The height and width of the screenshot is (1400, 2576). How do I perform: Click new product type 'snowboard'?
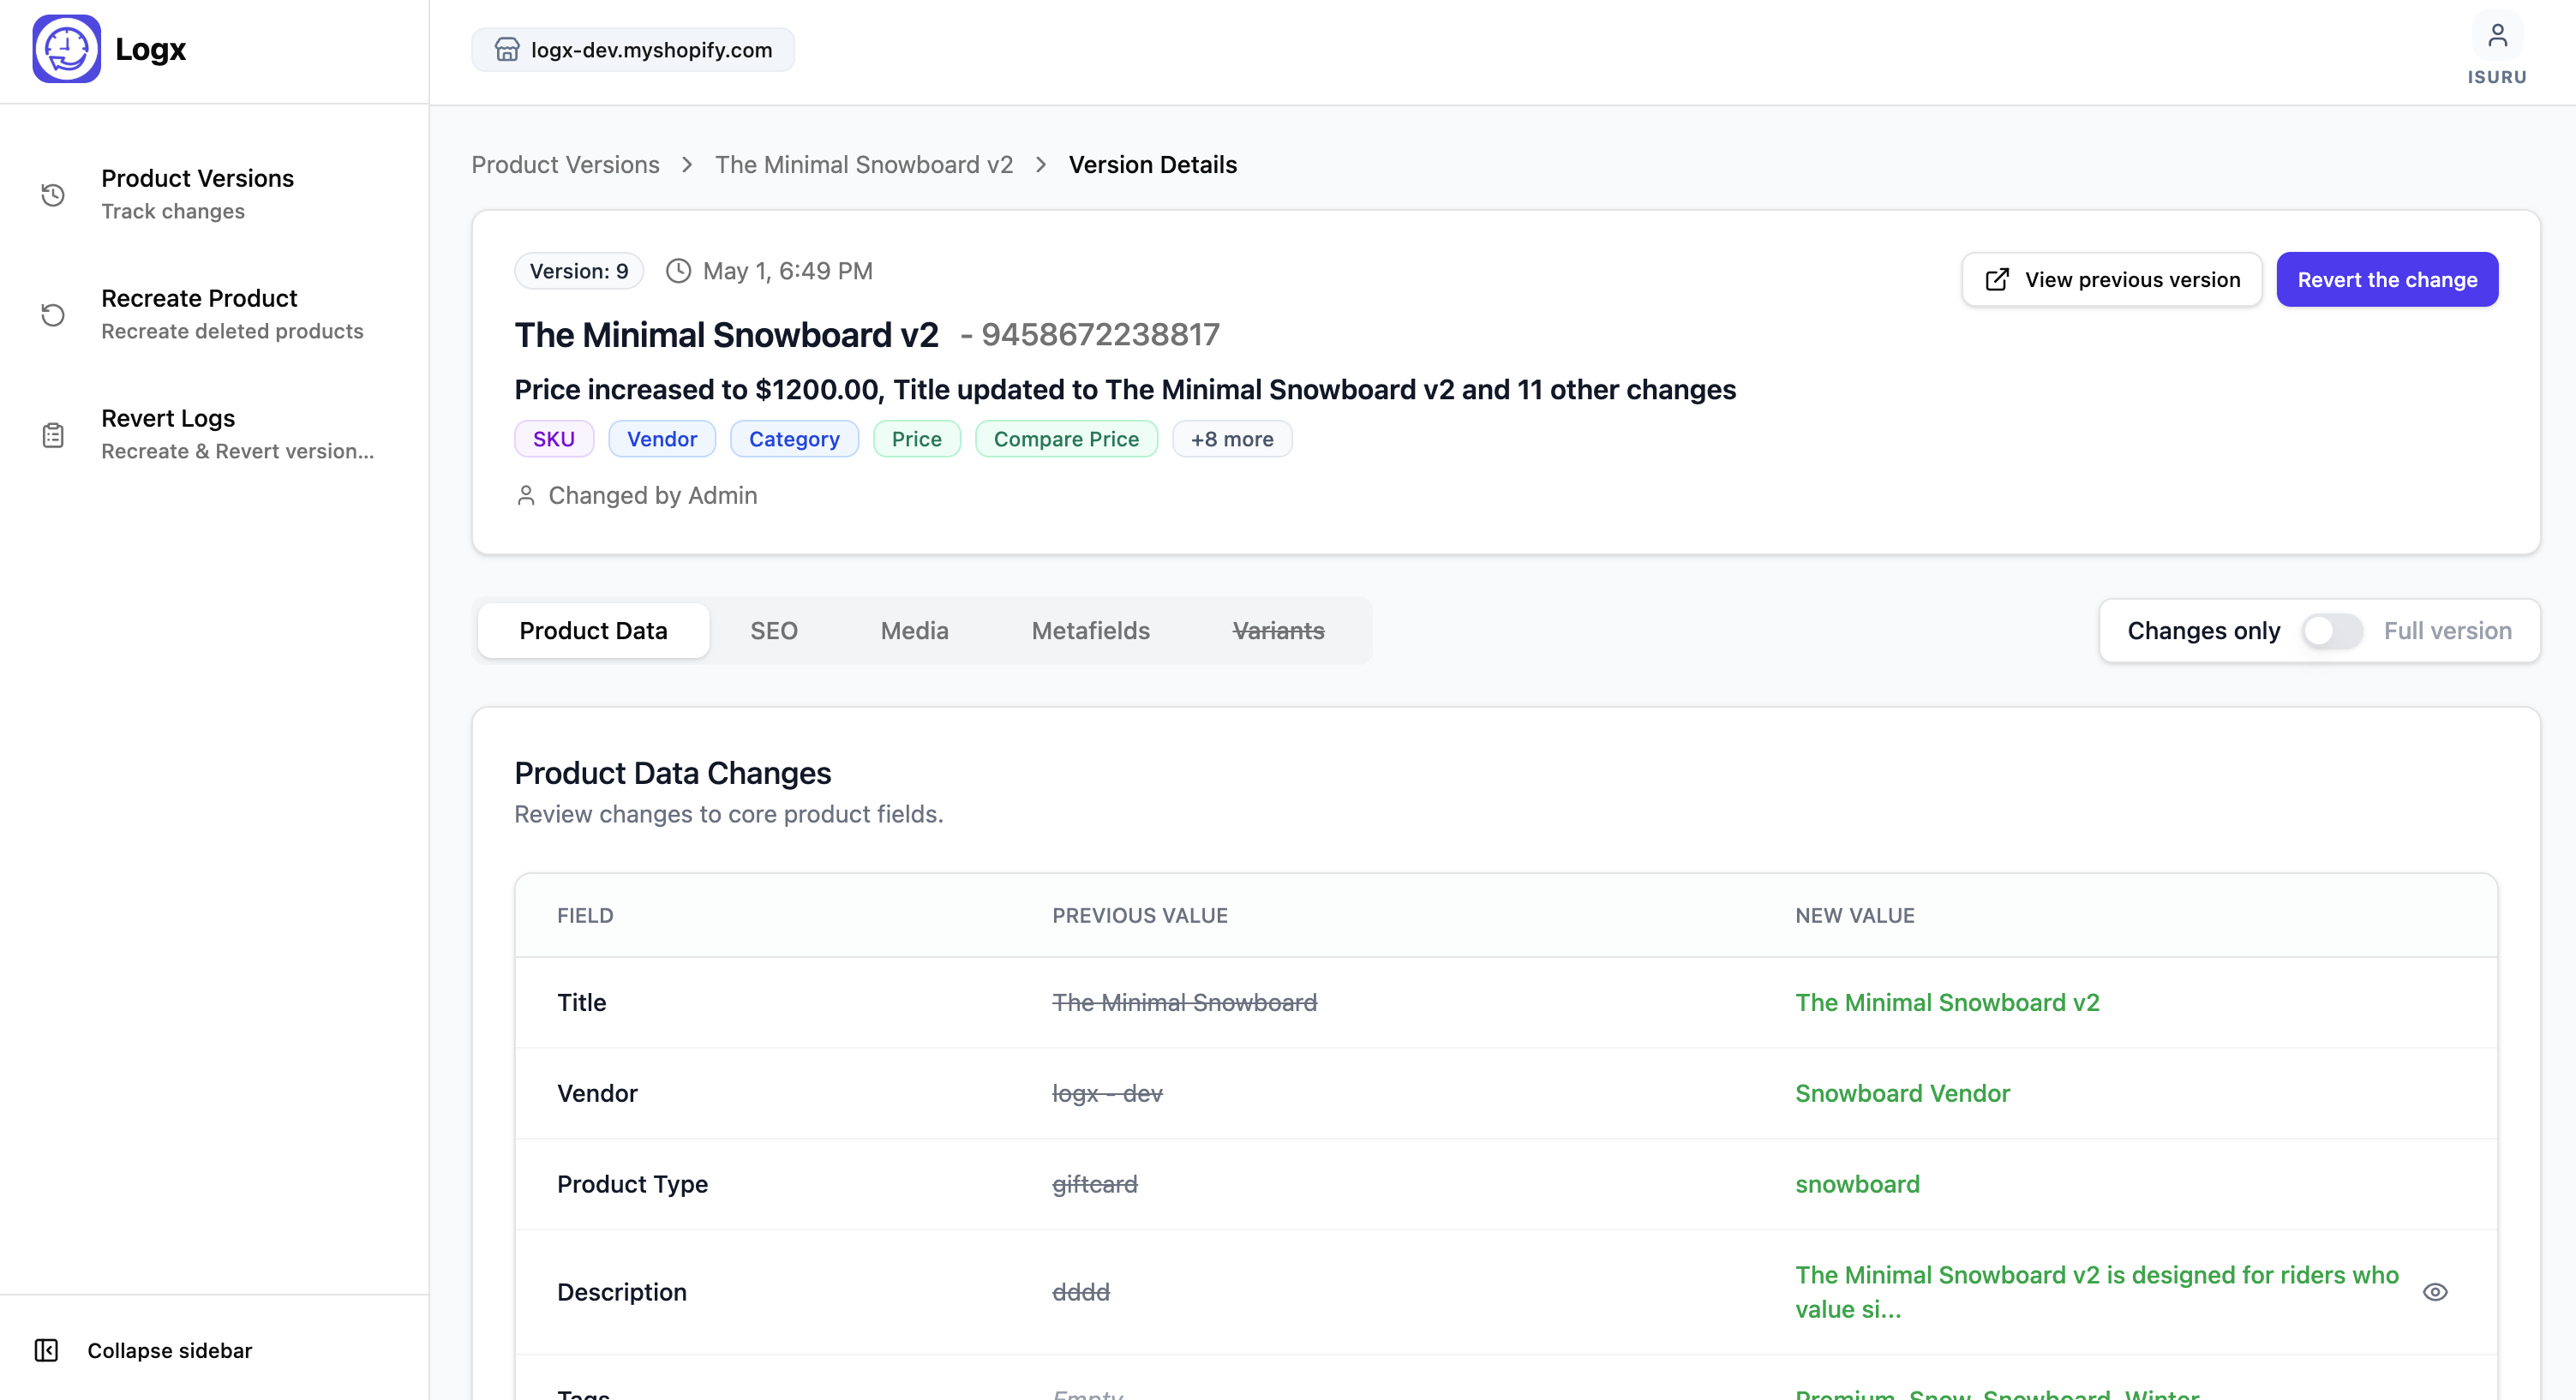[1857, 1184]
